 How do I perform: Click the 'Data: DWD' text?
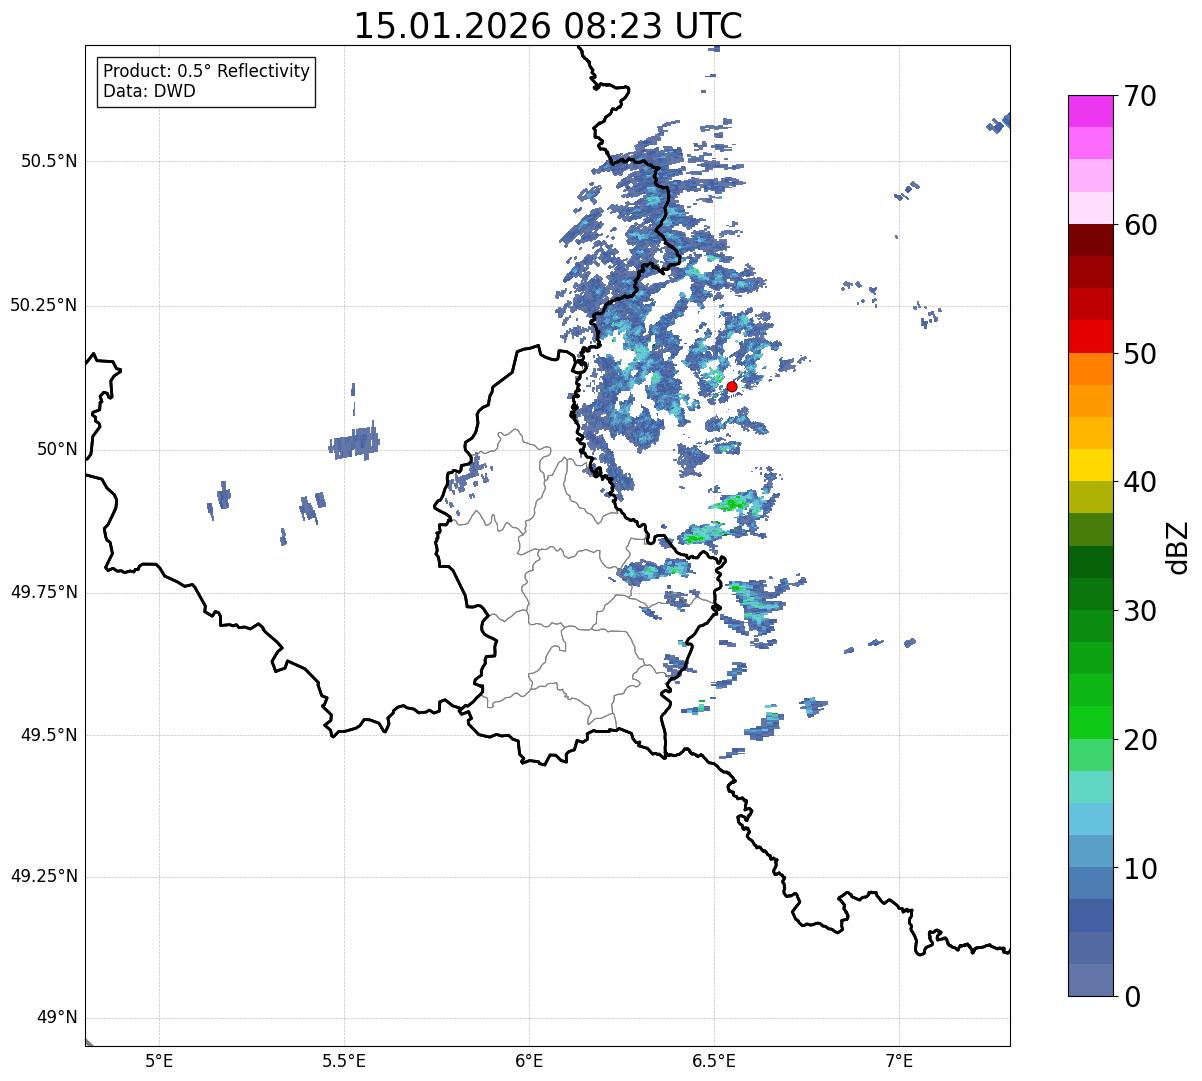[150, 91]
